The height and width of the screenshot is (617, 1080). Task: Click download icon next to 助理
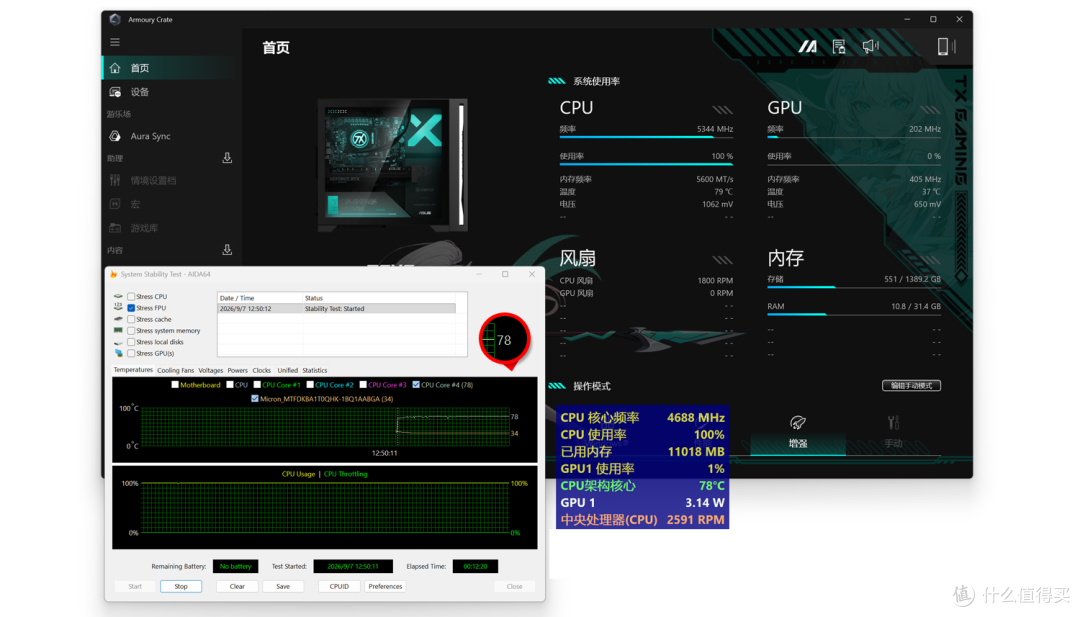[227, 158]
